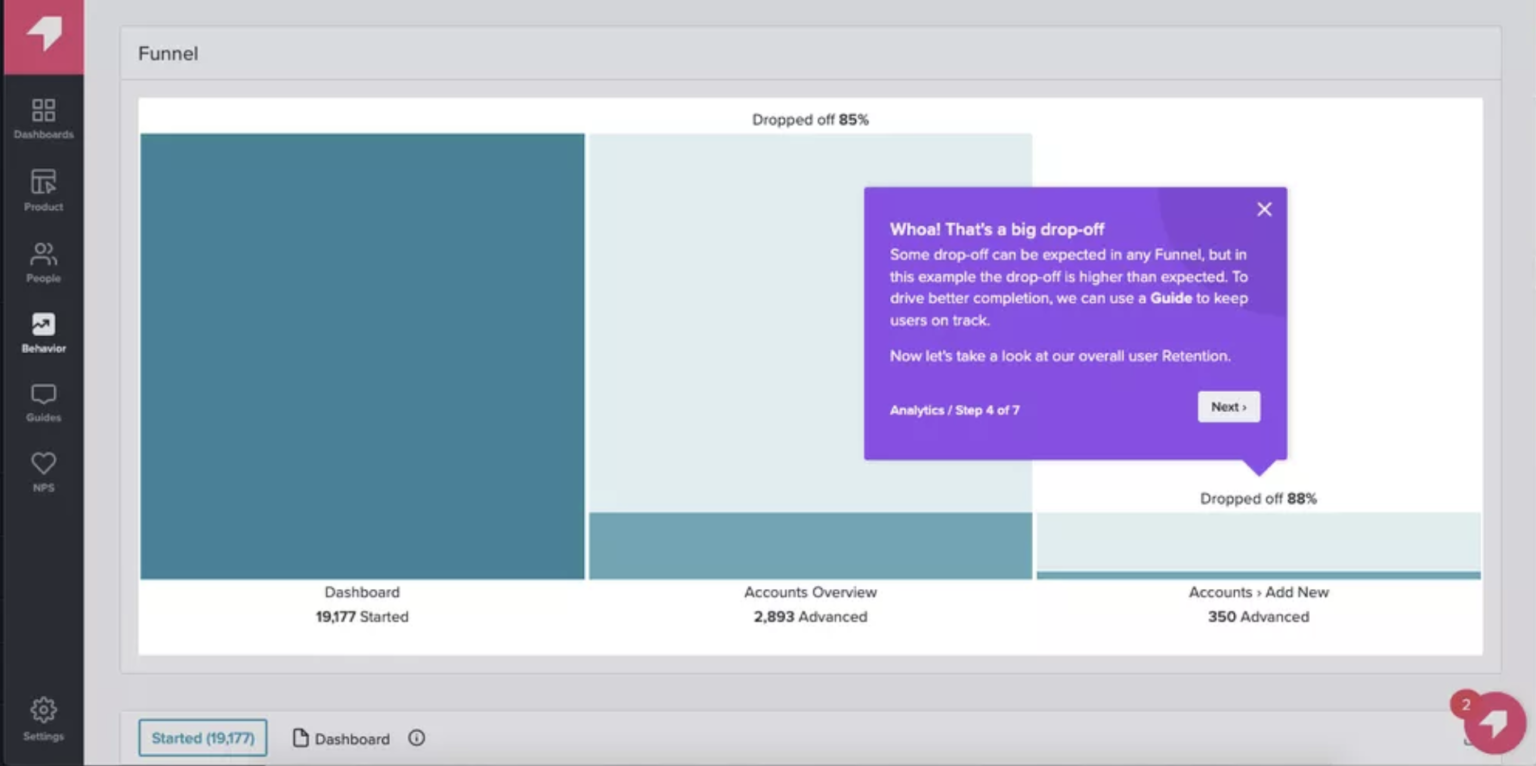Click the Pendo logo in the sidebar
The image size is (1536, 766).
point(43,36)
